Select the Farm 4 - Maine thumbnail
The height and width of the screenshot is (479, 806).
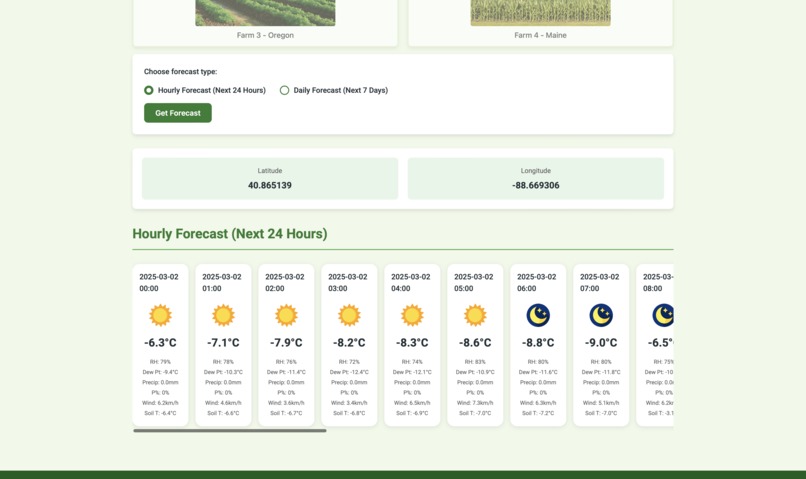541,13
